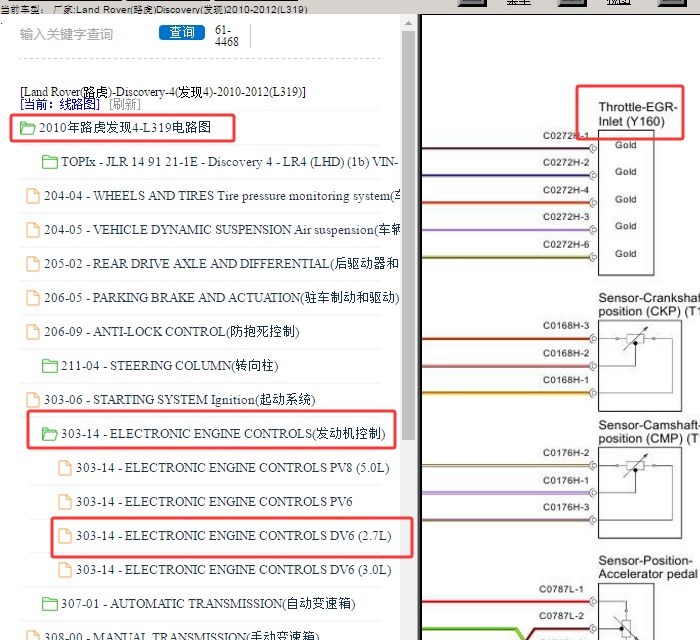Click the 刷新 refresh link
700x640 pixels.
(125, 104)
